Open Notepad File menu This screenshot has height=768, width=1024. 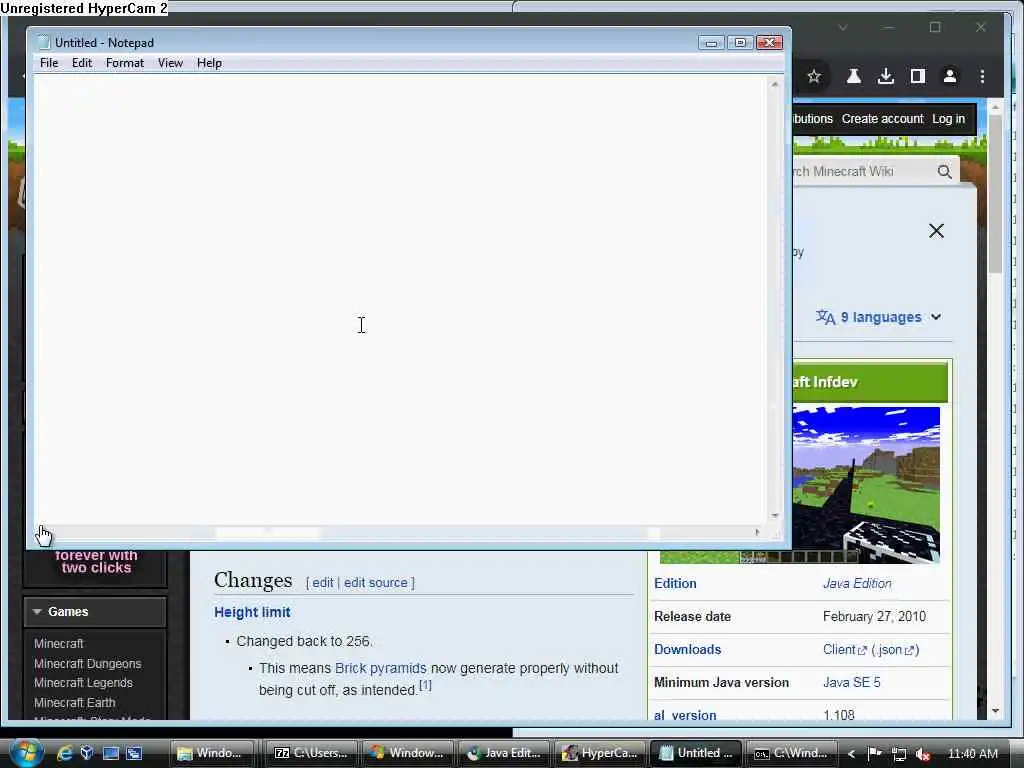48,63
